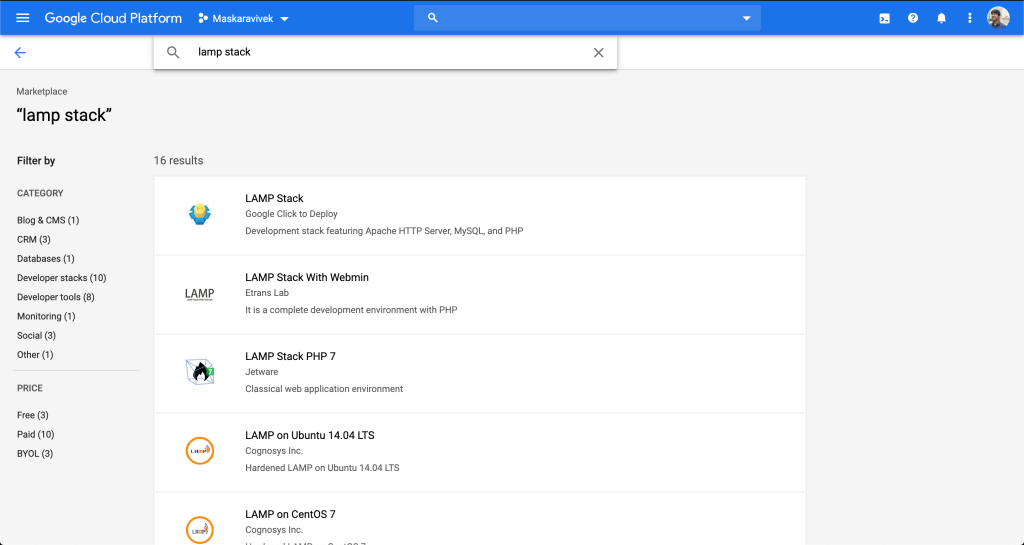
Task: Filter by Paid (10) price
Action: (x=35, y=434)
